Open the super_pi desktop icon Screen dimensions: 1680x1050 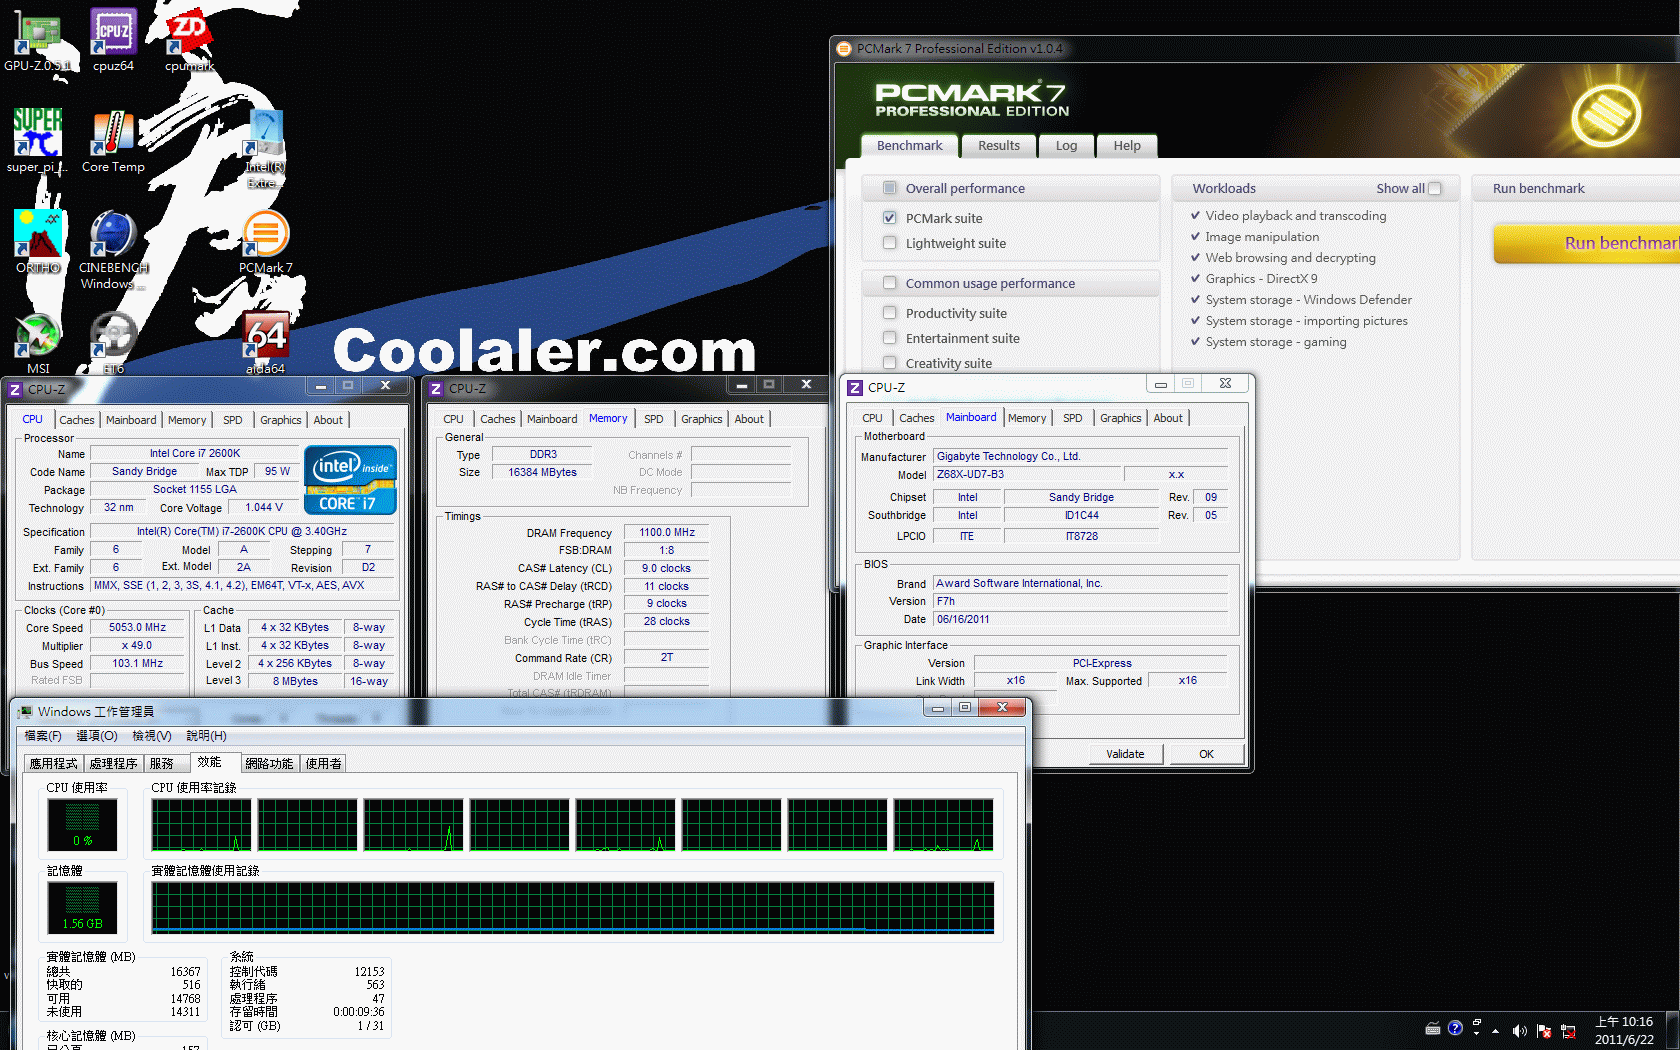point(37,140)
